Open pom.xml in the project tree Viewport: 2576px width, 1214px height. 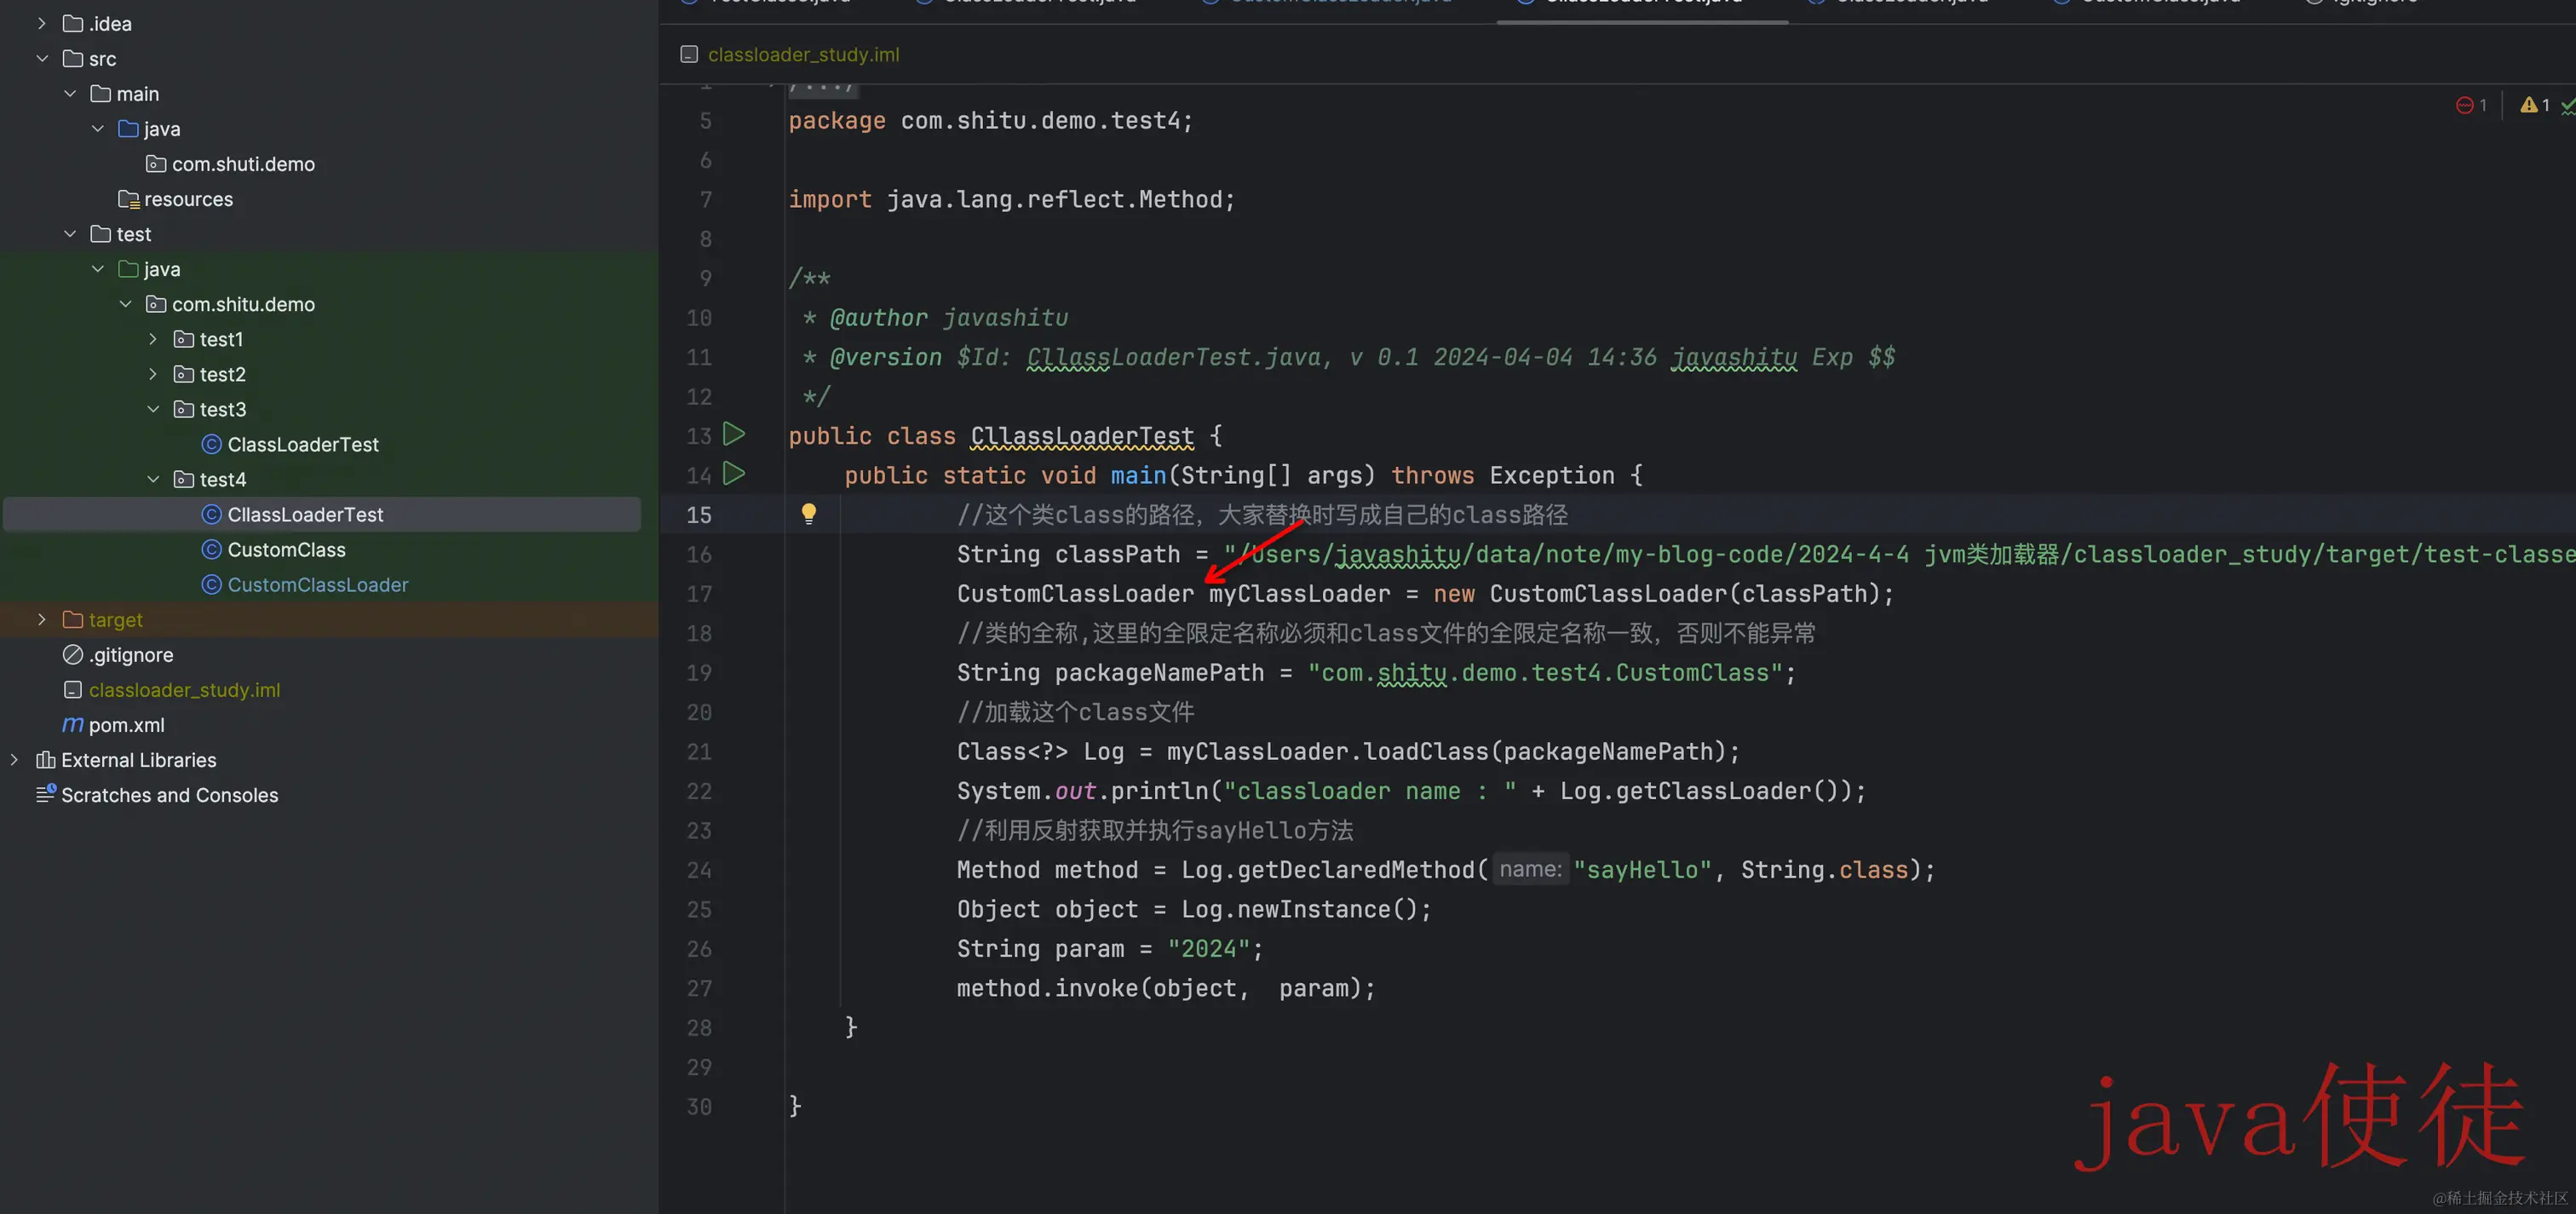point(126,724)
